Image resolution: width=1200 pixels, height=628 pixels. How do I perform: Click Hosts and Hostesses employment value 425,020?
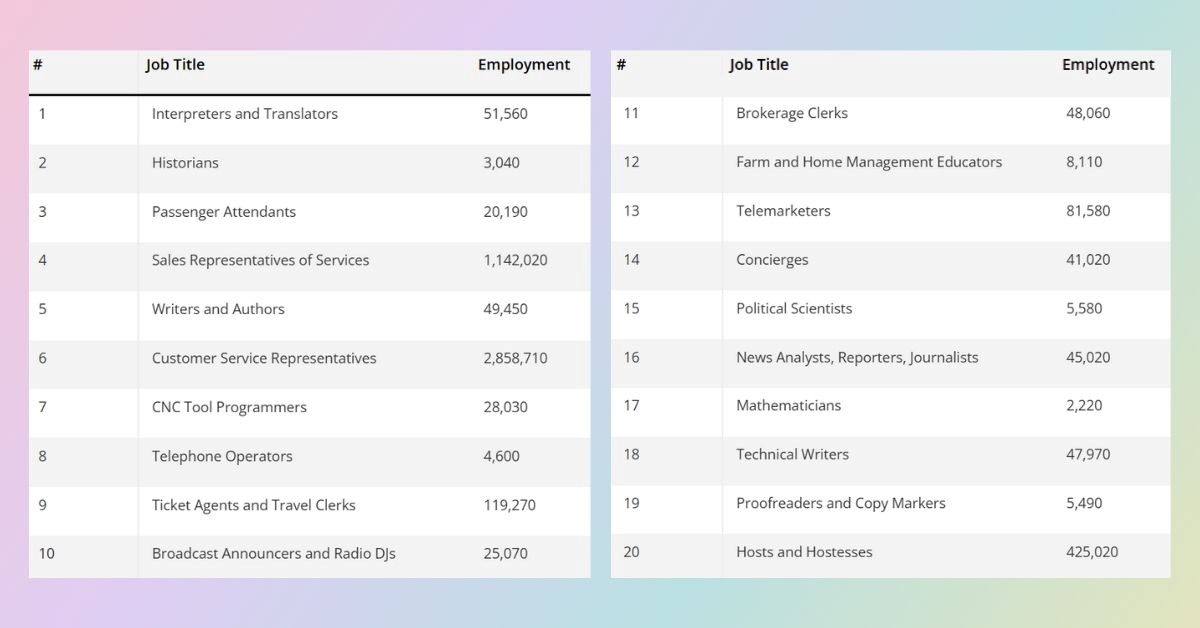pyautogui.click(x=1092, y=552)
